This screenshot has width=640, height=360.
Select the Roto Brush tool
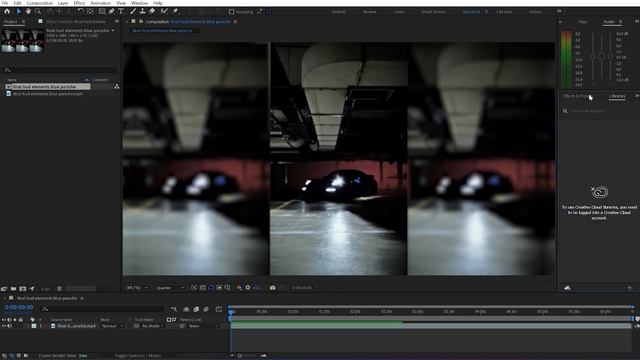164,11
